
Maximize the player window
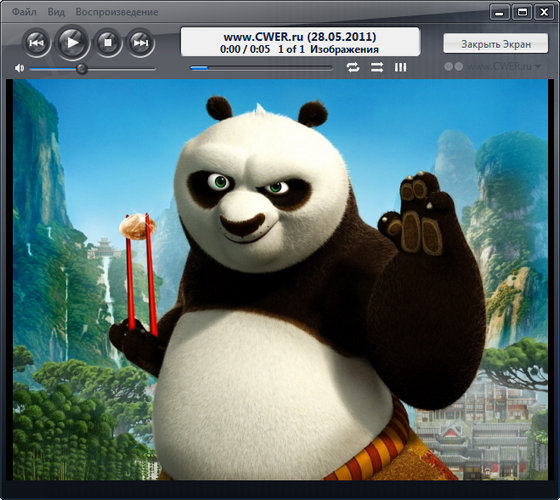(x=522, y=13)
